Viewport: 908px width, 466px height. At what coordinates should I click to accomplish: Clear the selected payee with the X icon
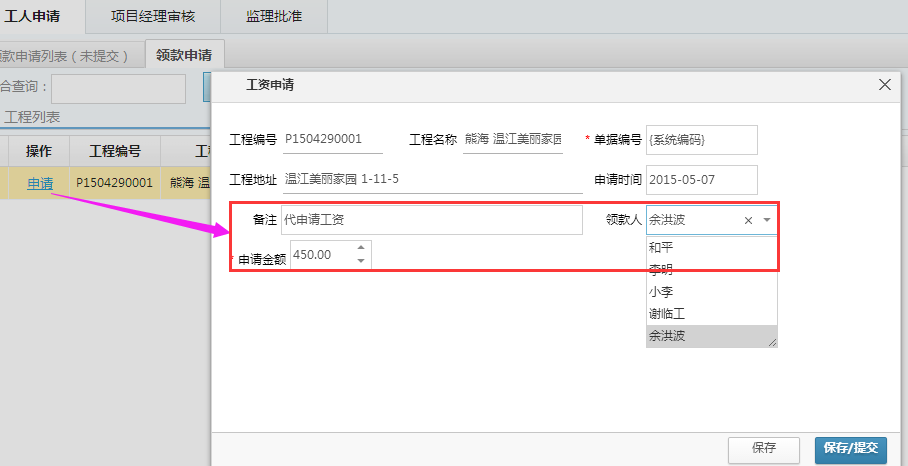(748, 221)
